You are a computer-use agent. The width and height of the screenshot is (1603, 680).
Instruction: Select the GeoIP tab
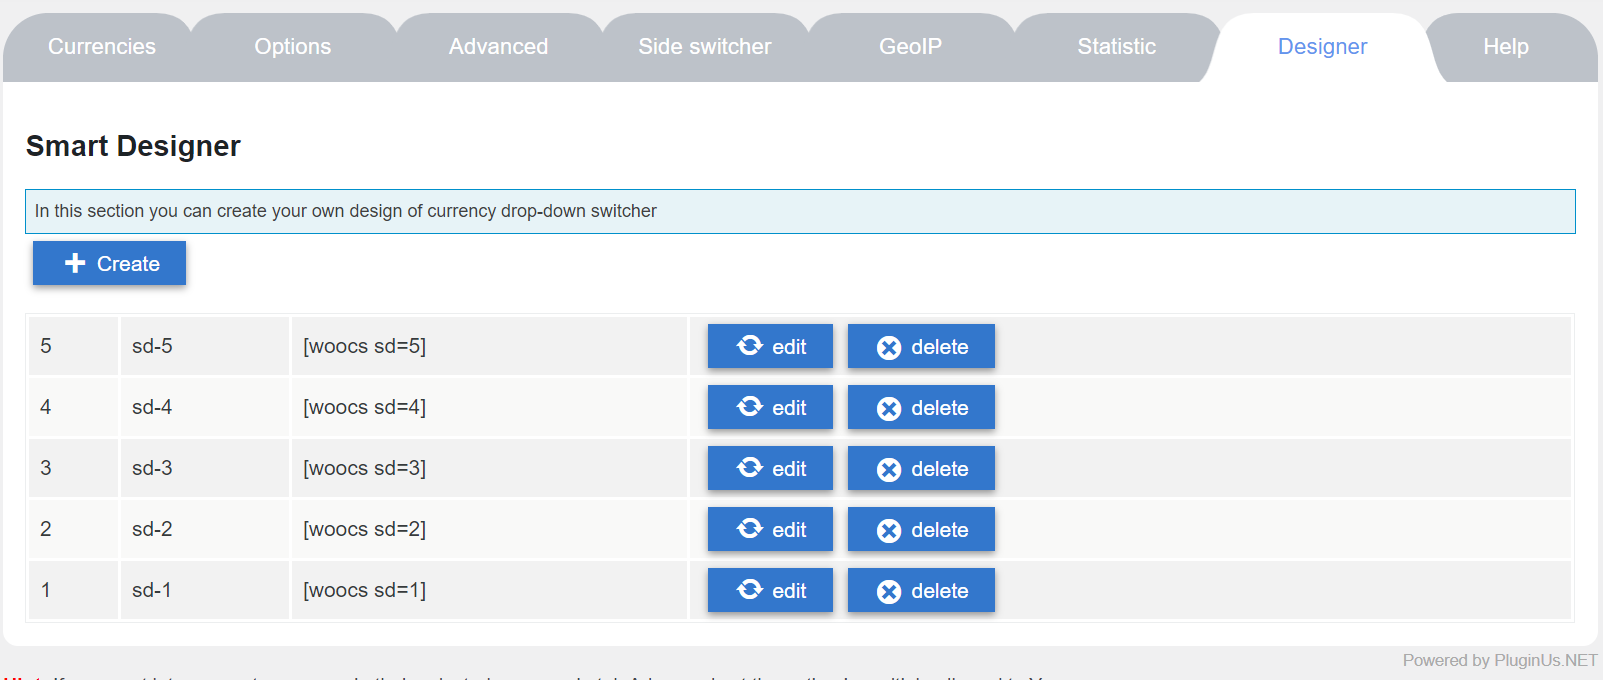(x=910, y=47)
